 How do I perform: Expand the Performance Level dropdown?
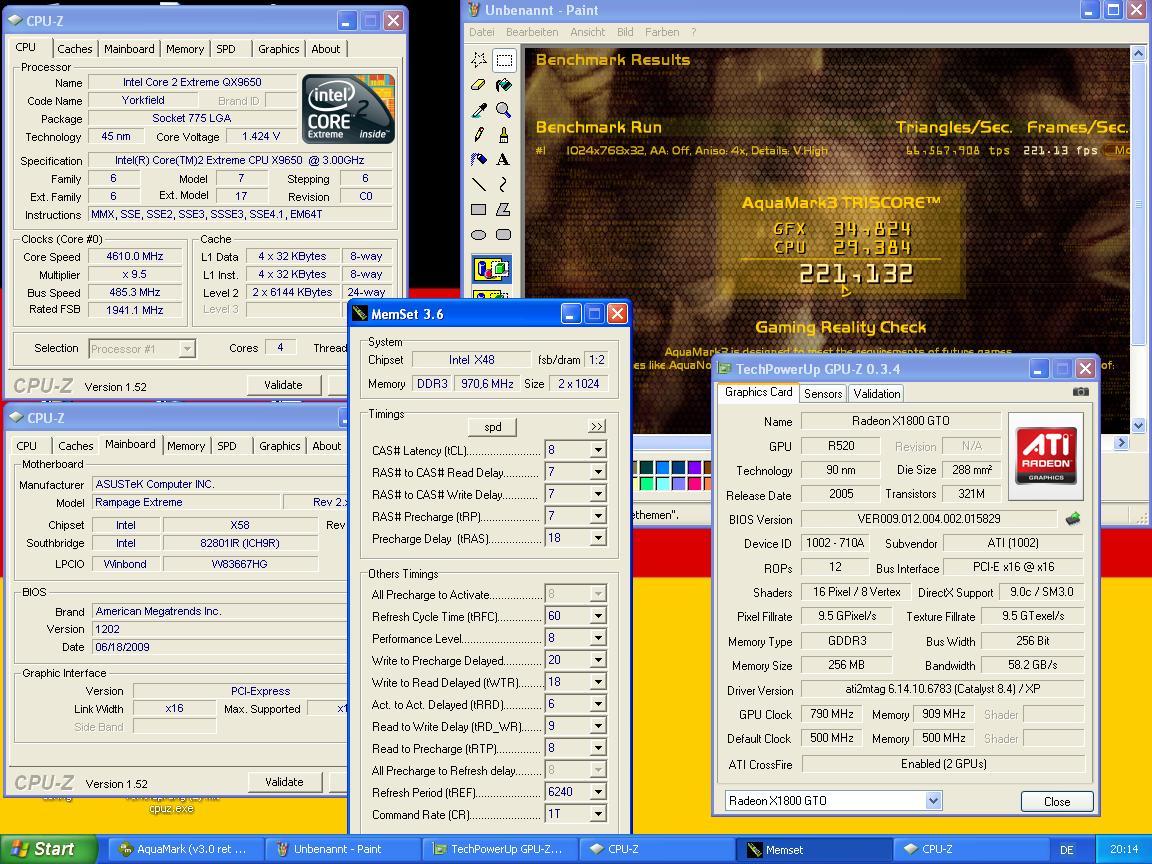click(598, 638)
